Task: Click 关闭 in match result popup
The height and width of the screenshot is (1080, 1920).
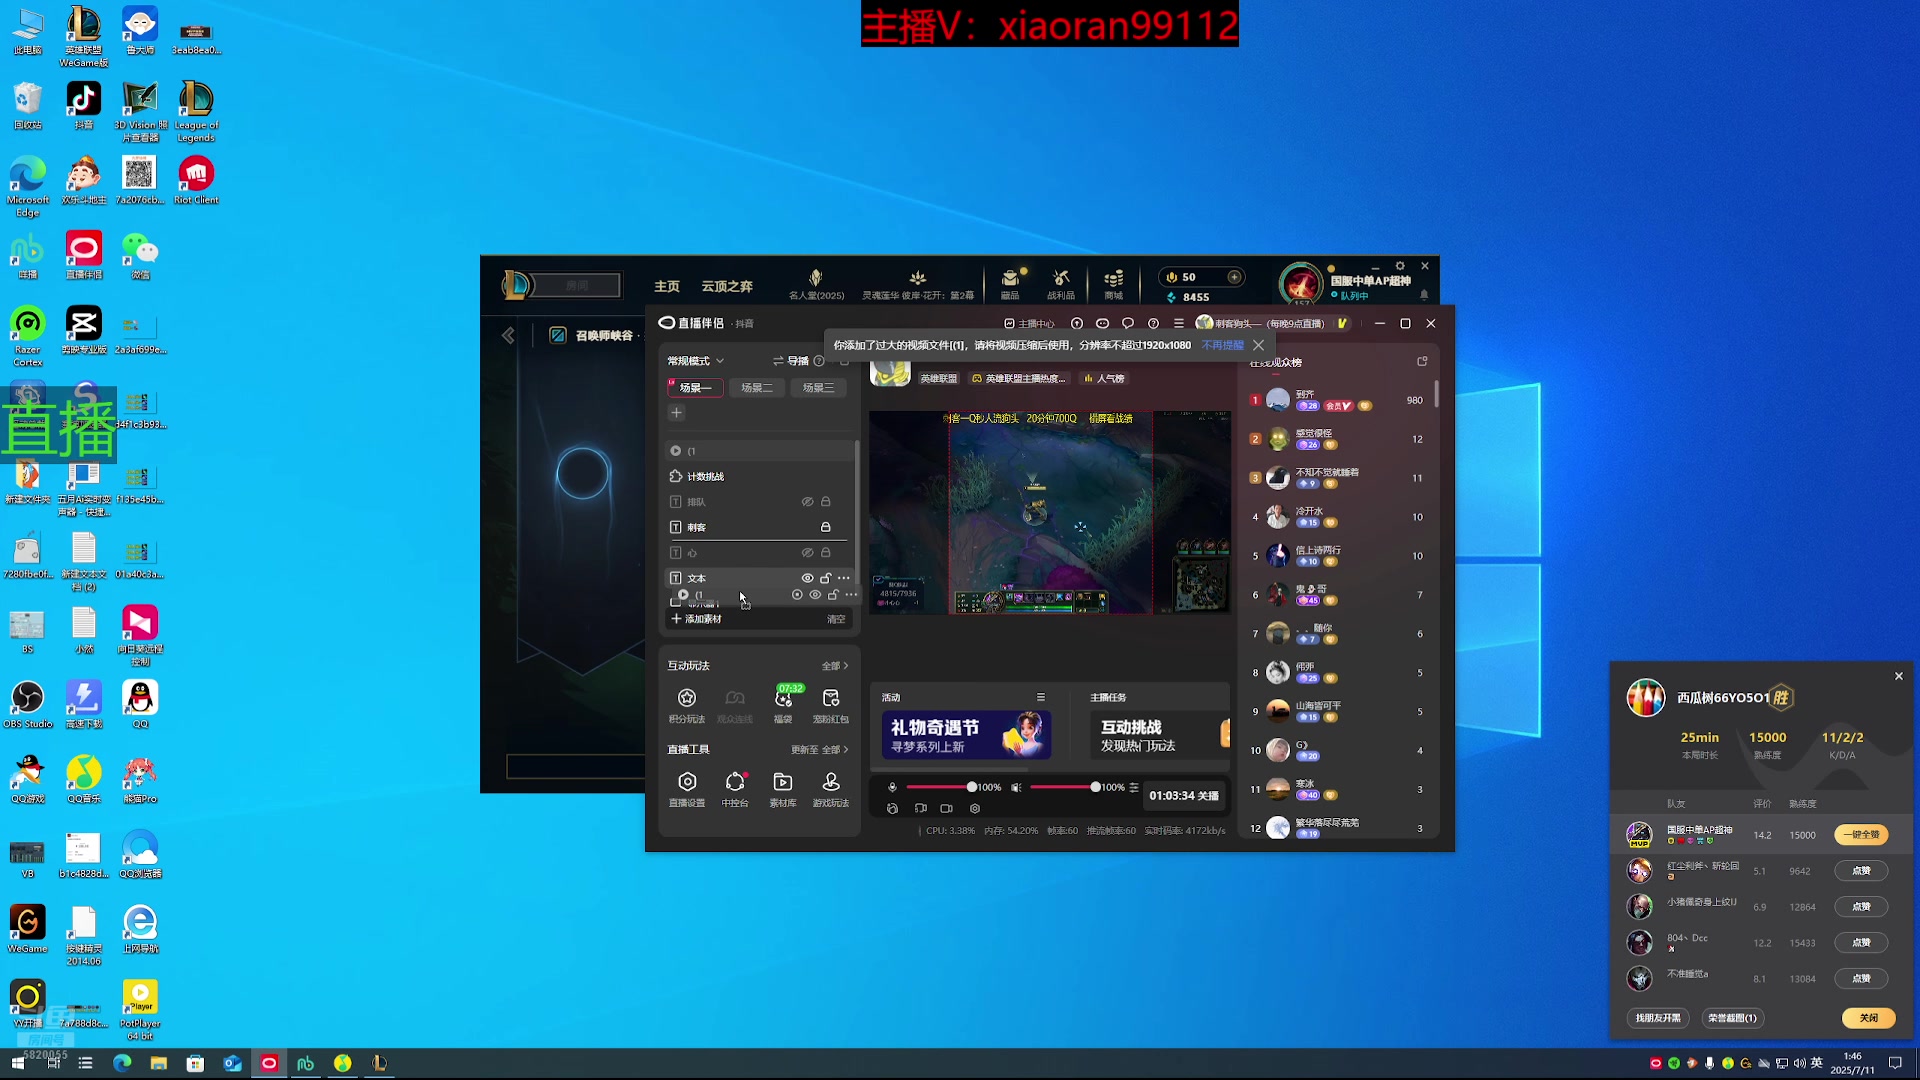Action: click(1868, 1018)
